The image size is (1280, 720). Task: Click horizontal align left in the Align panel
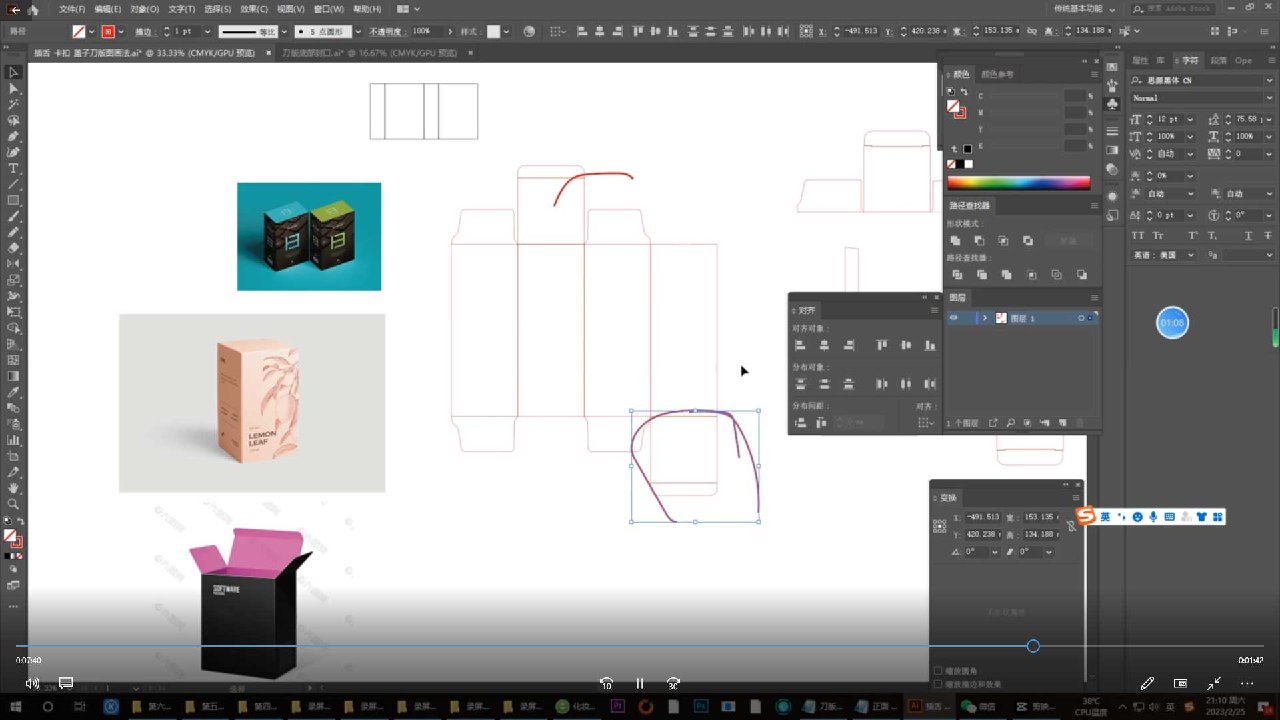click(800, 345)
